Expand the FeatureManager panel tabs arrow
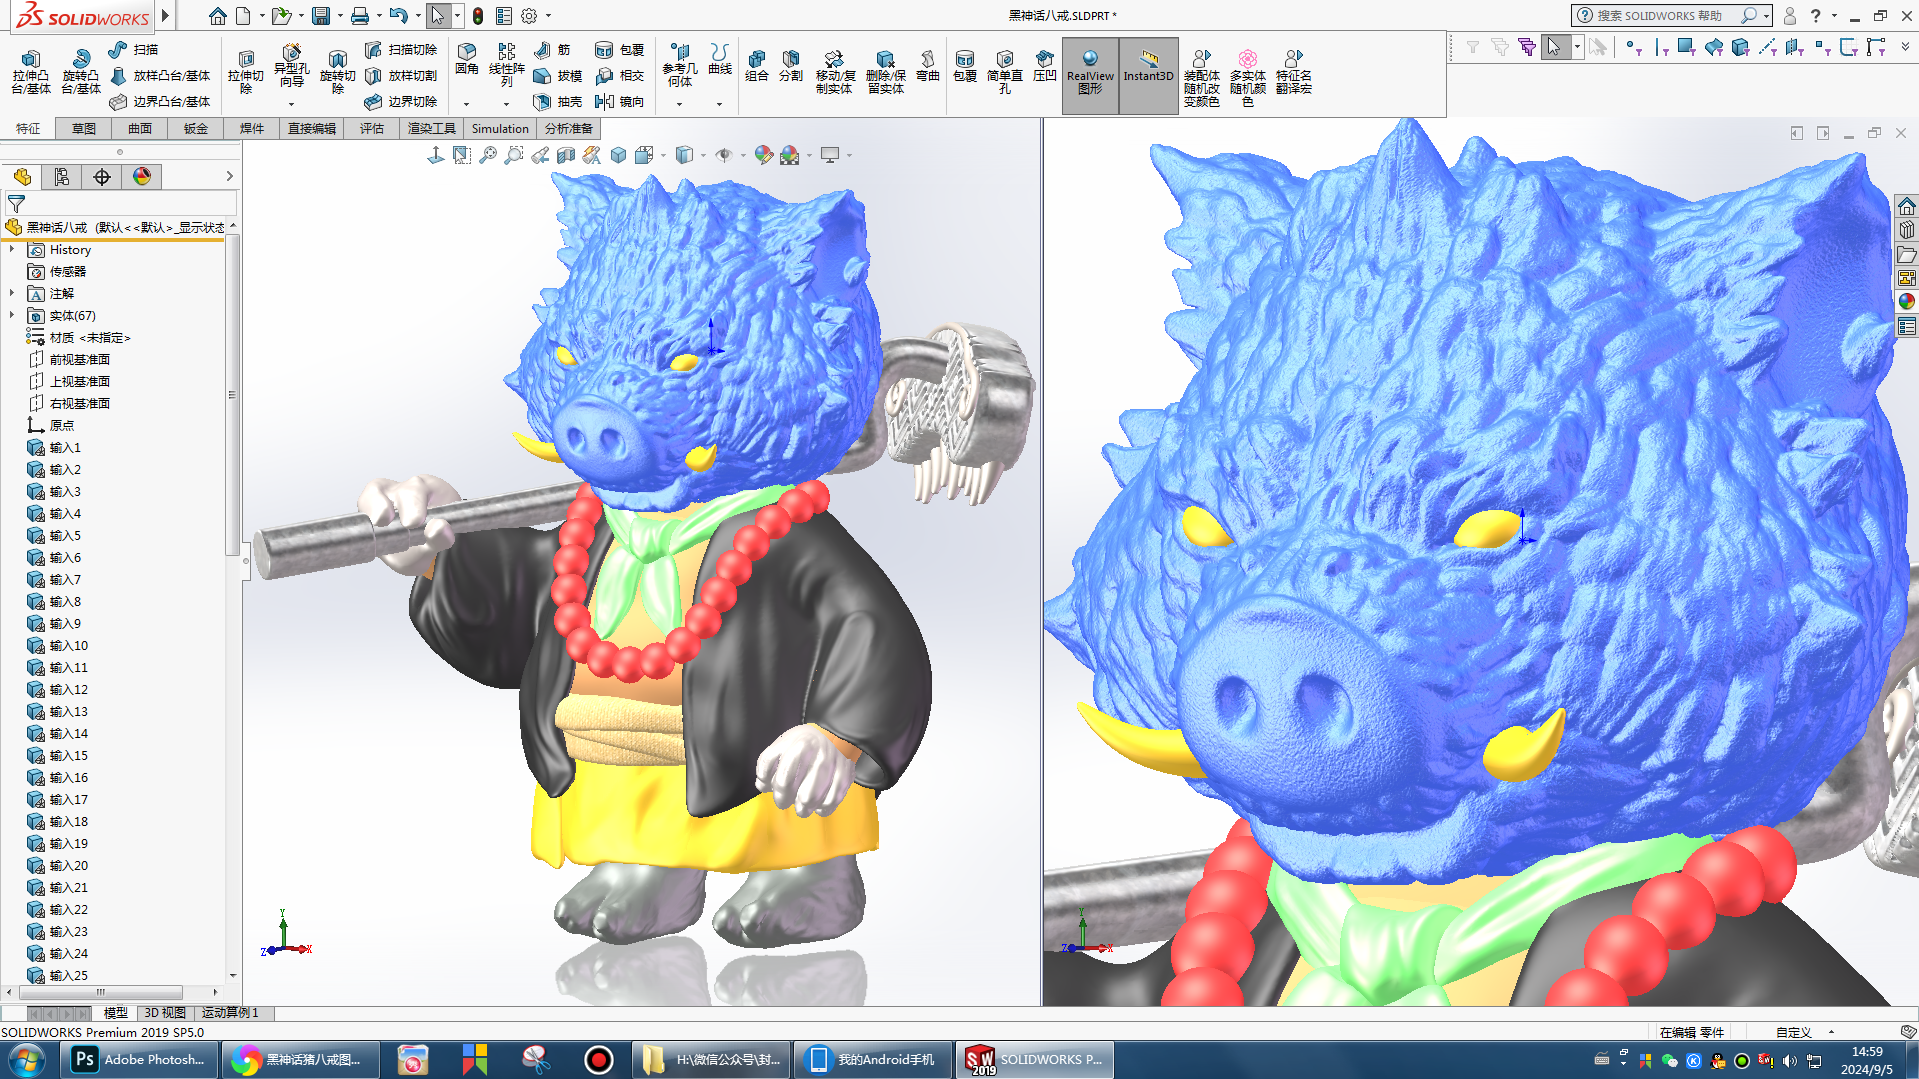 pyautogui.click(x=229, y=176)
